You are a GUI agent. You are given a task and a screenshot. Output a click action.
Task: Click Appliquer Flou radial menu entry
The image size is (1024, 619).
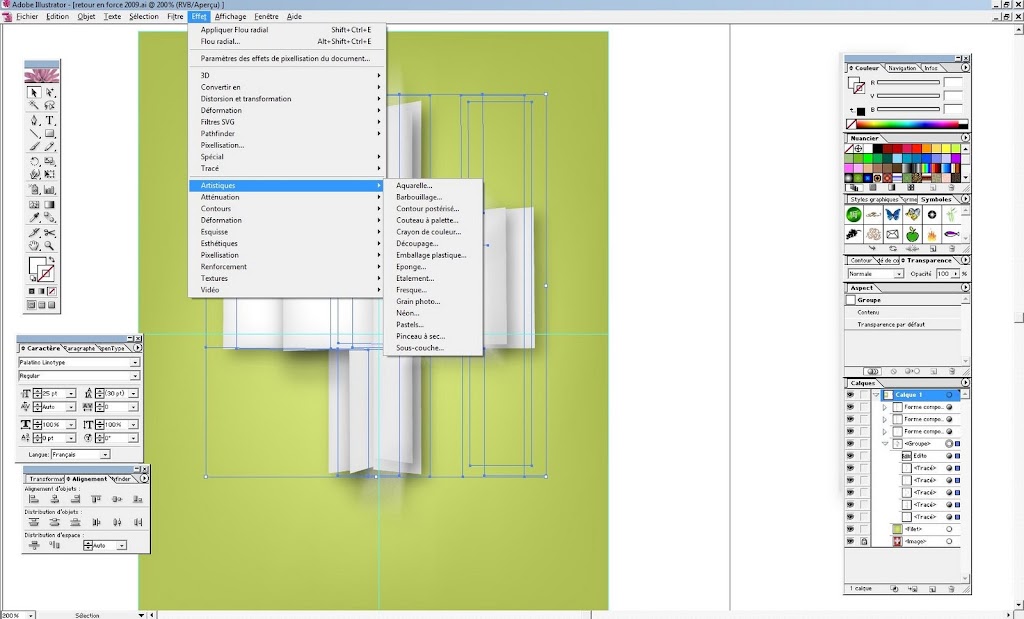pos(287,29)
